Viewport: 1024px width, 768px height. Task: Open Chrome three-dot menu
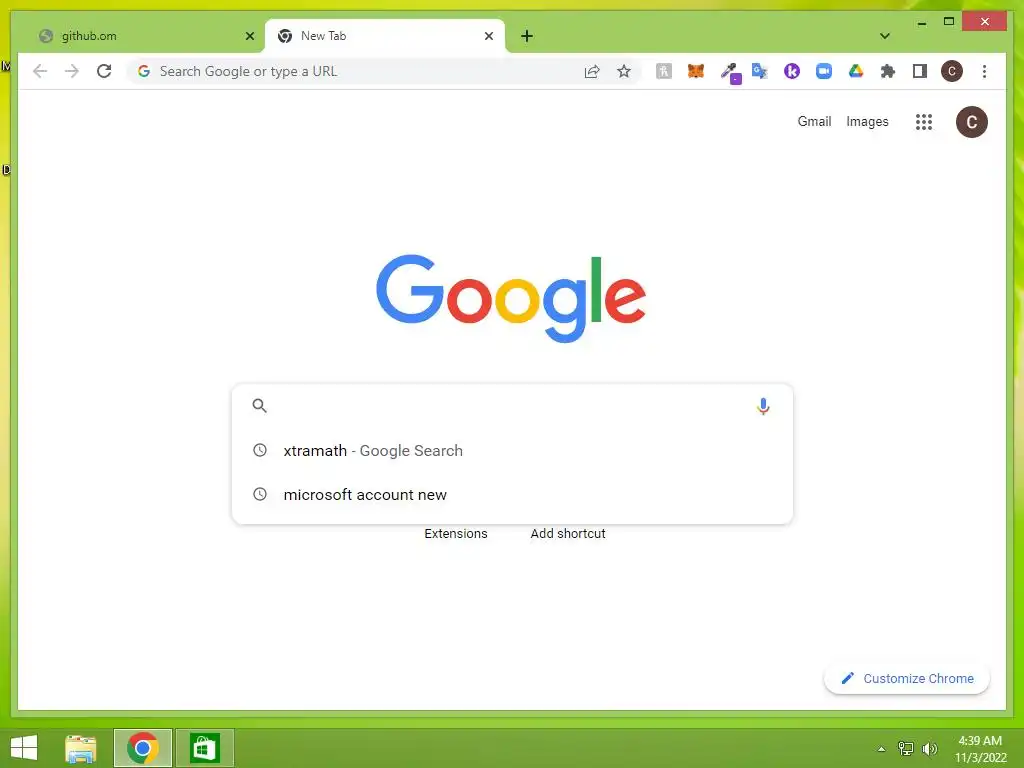pyautogui.click(x=984, y=71)
